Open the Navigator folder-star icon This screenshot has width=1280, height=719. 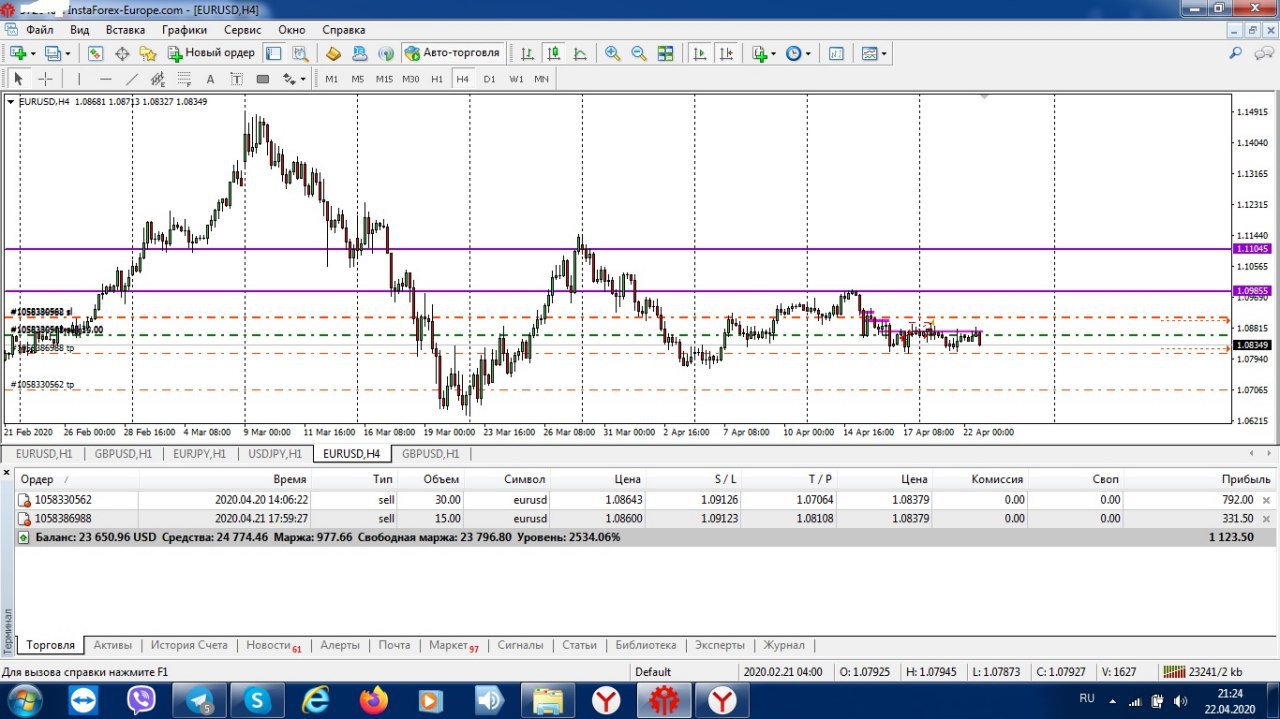pos(148,53)
